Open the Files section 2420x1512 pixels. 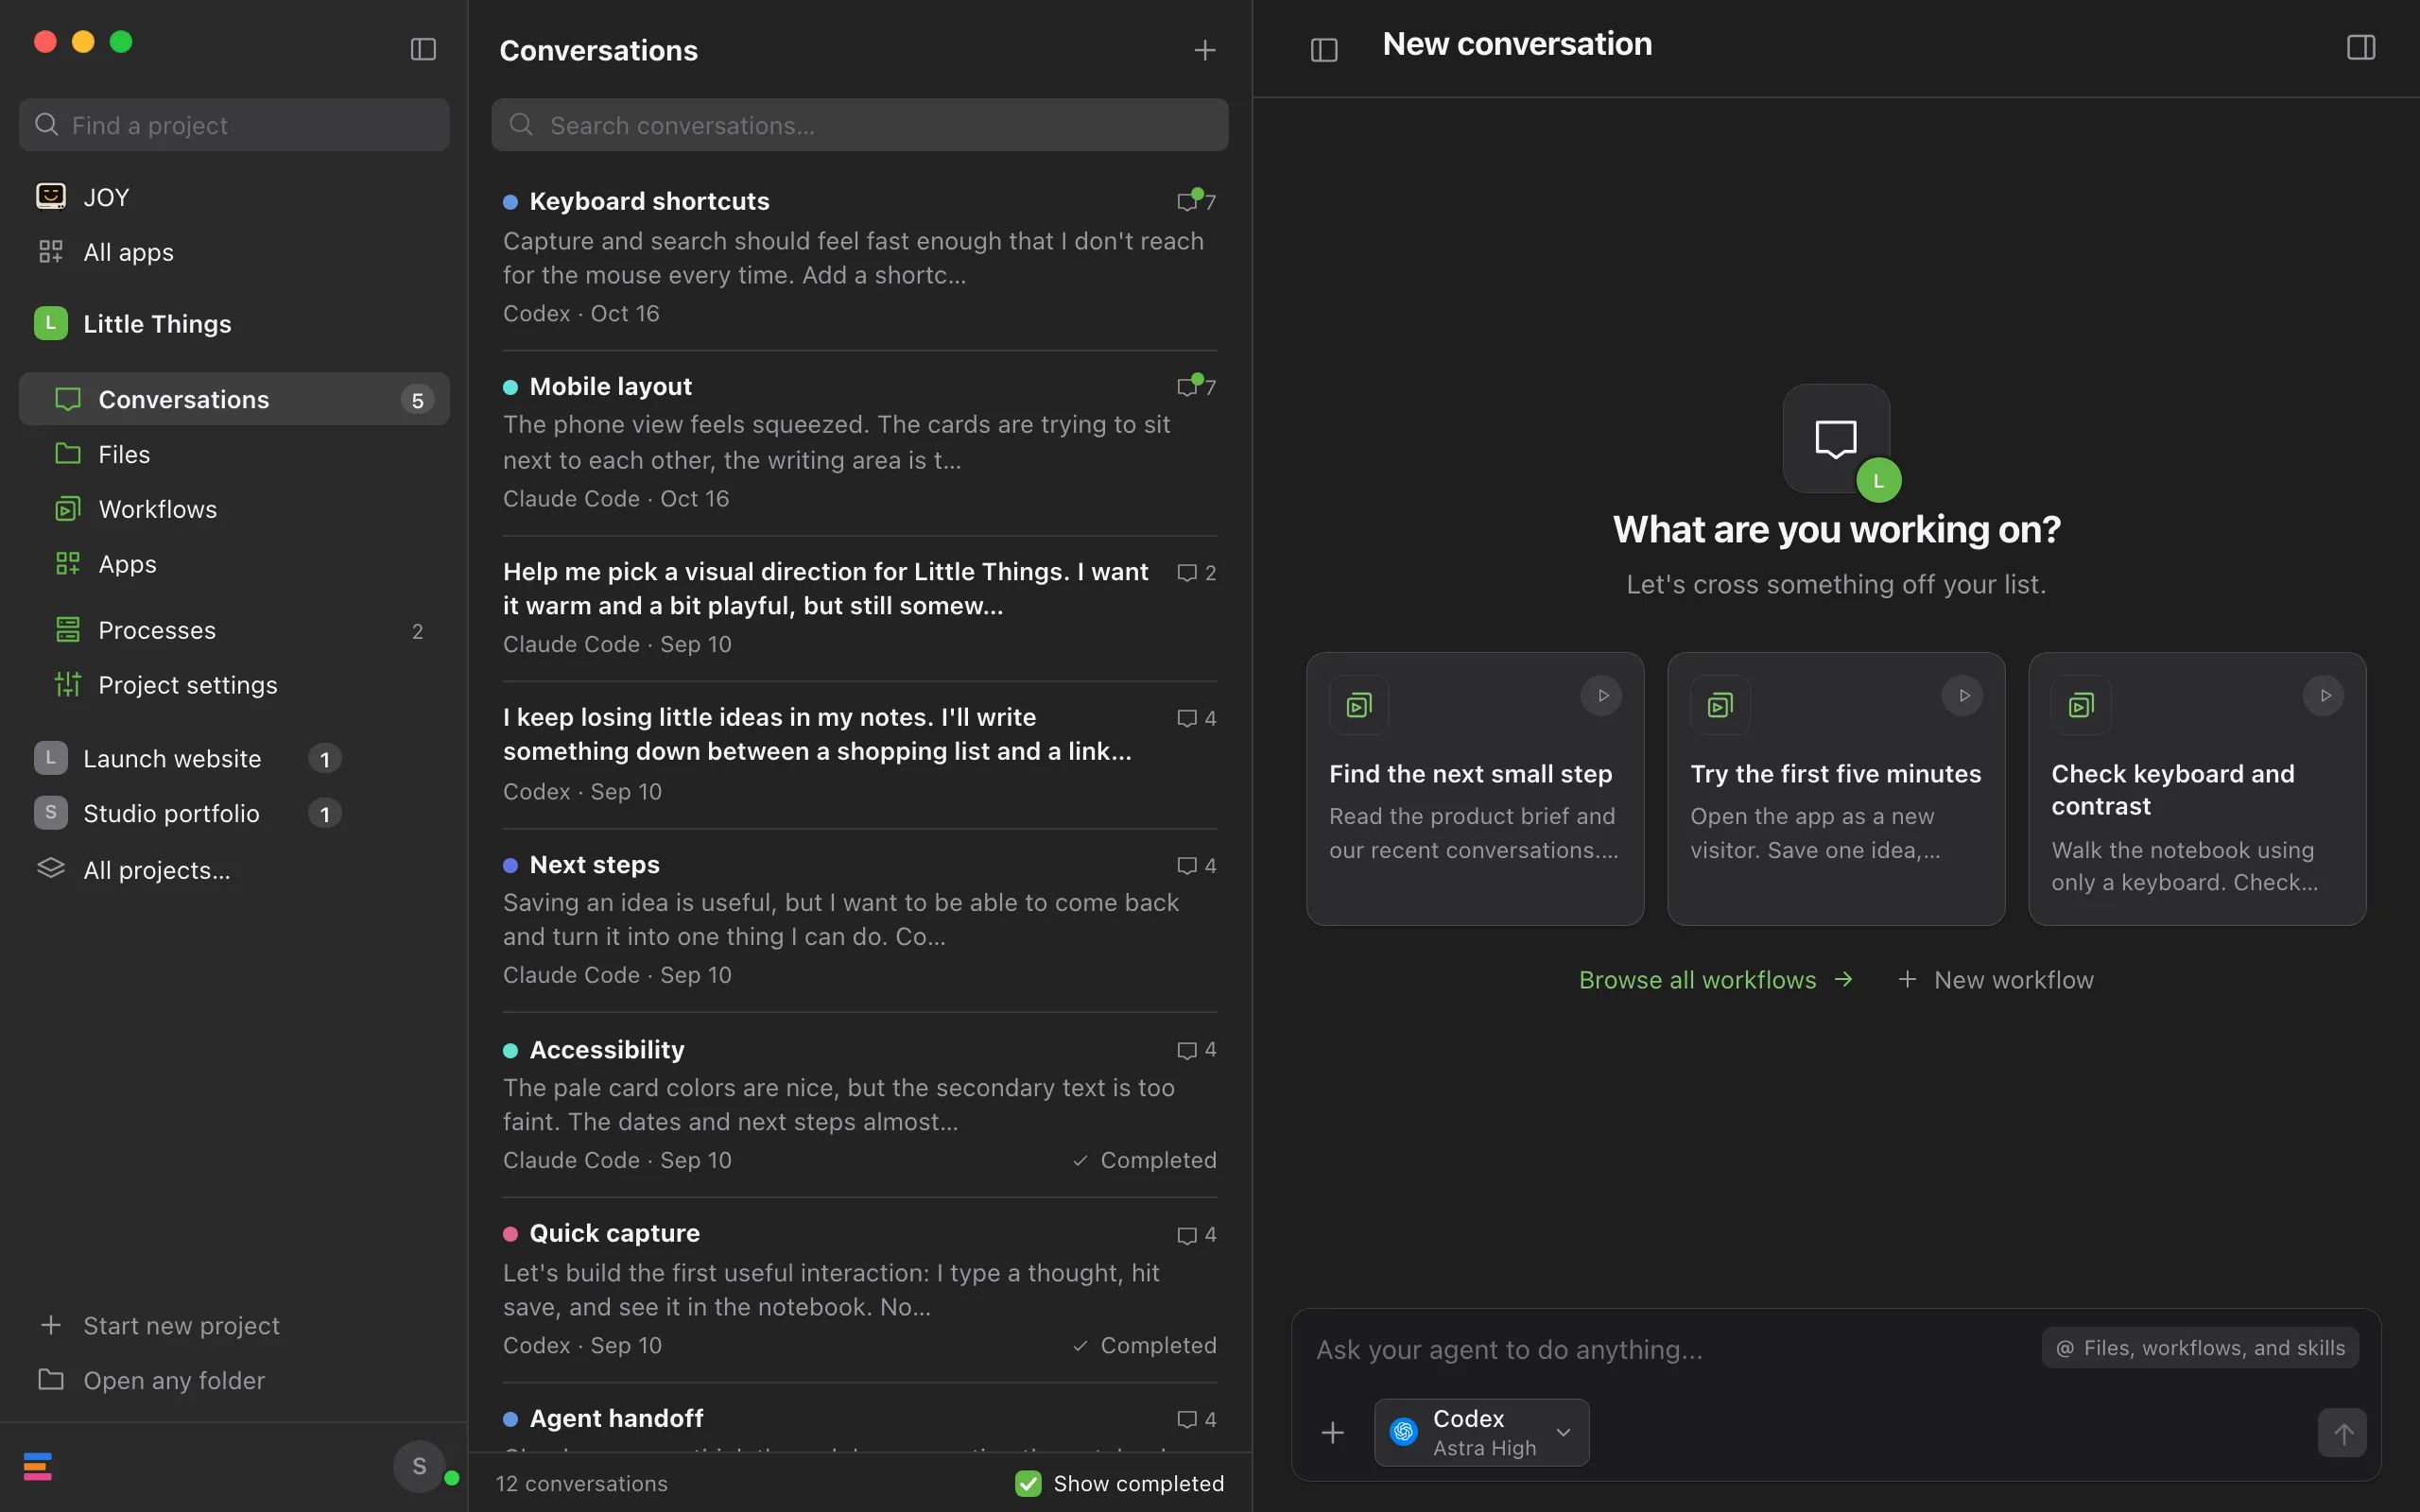pyautogui.click(x=234, y=454)
